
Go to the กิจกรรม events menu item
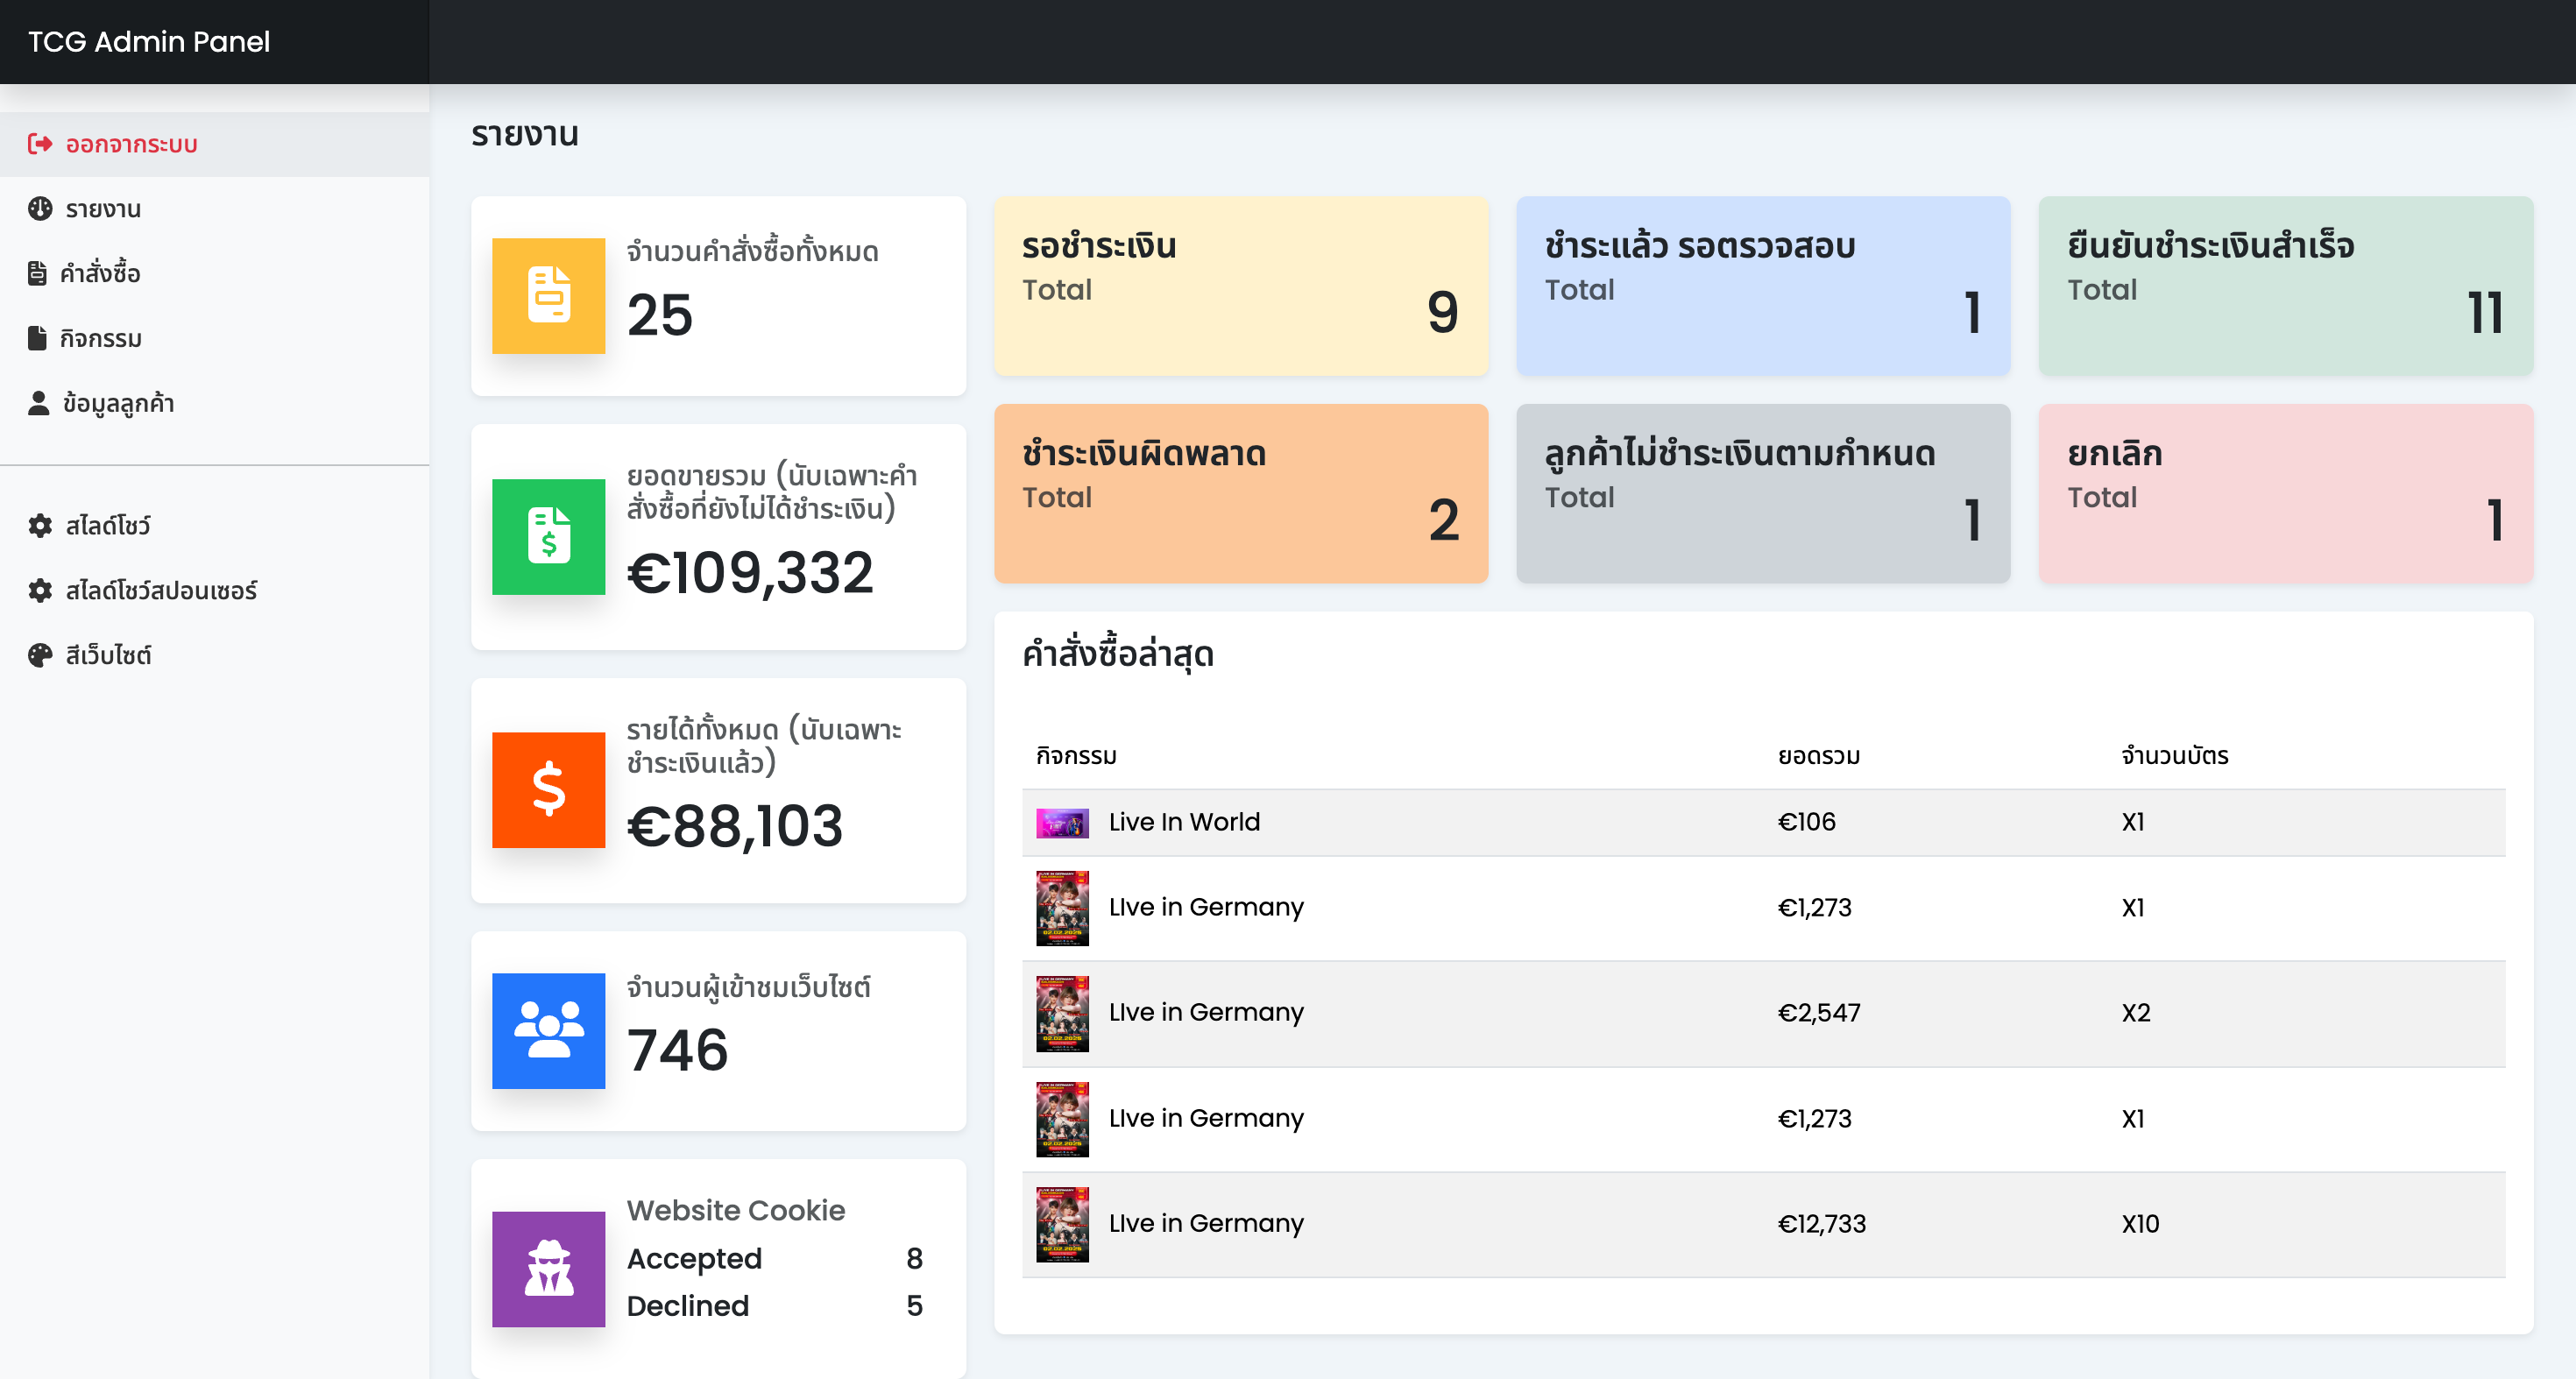100,338
